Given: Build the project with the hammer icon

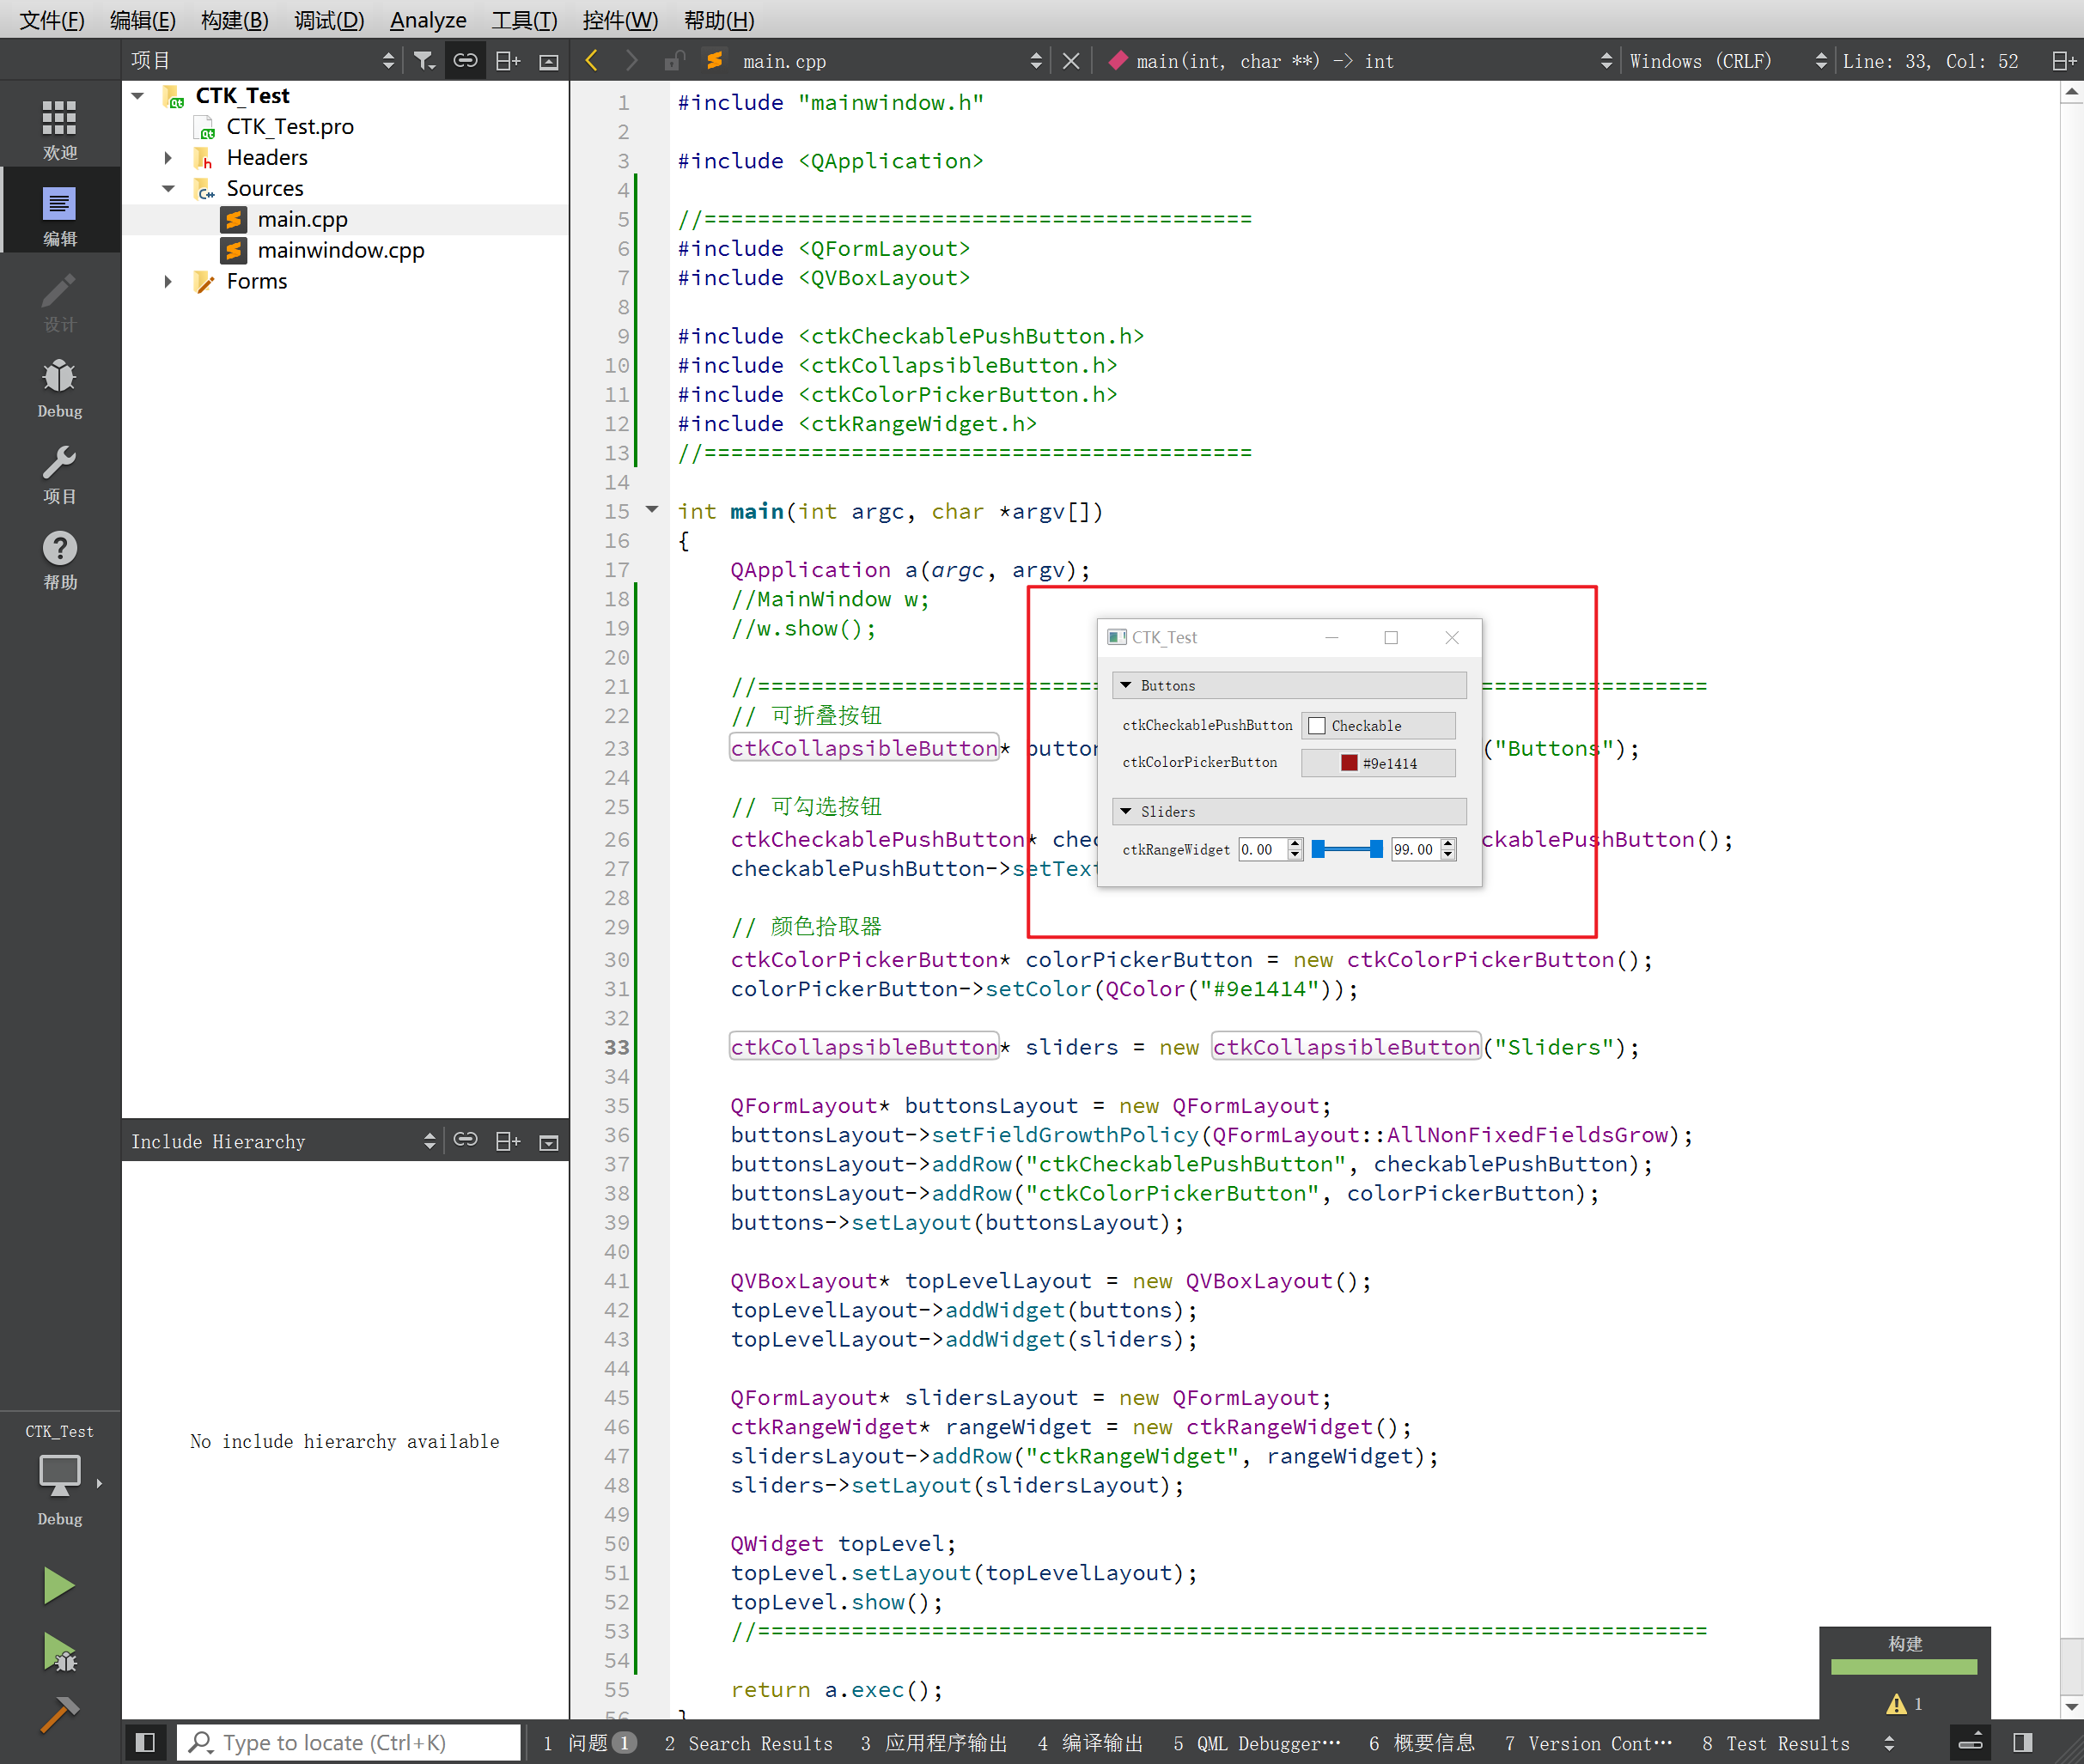Looking at the screenshot, I should point(59,1714).
